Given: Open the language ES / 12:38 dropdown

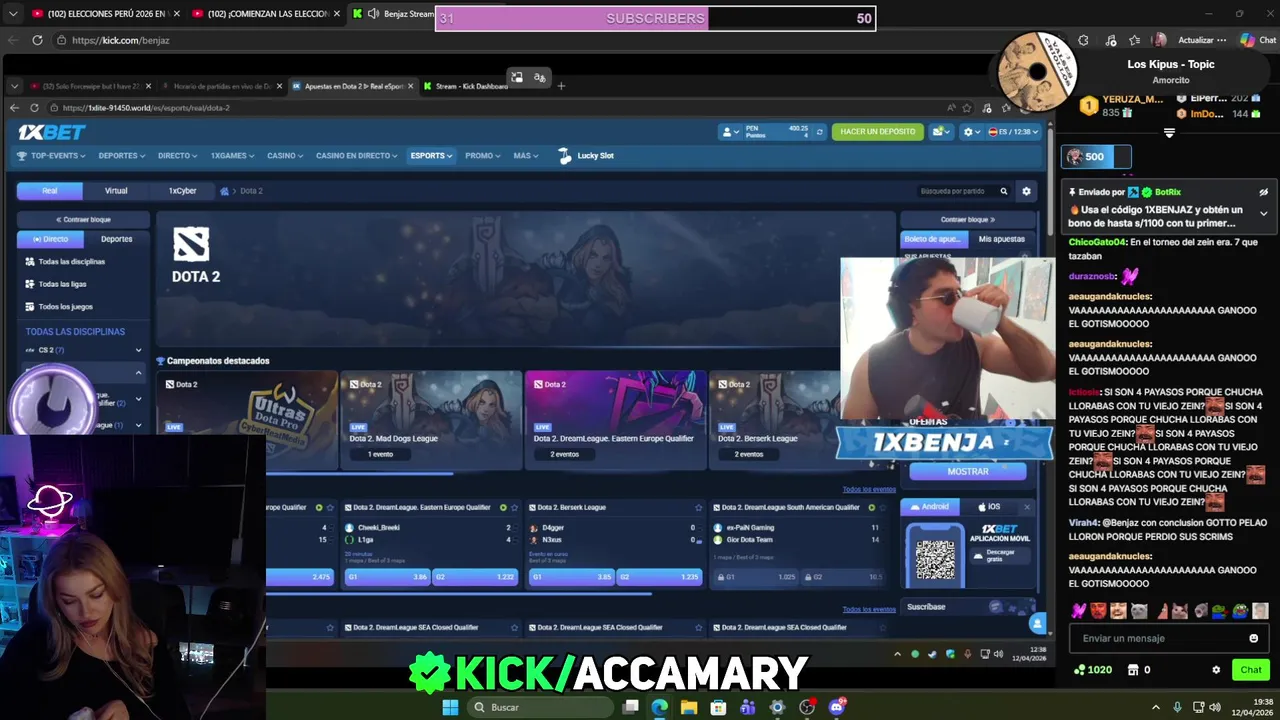Looking at the screenshot, I should [1013, 132].
